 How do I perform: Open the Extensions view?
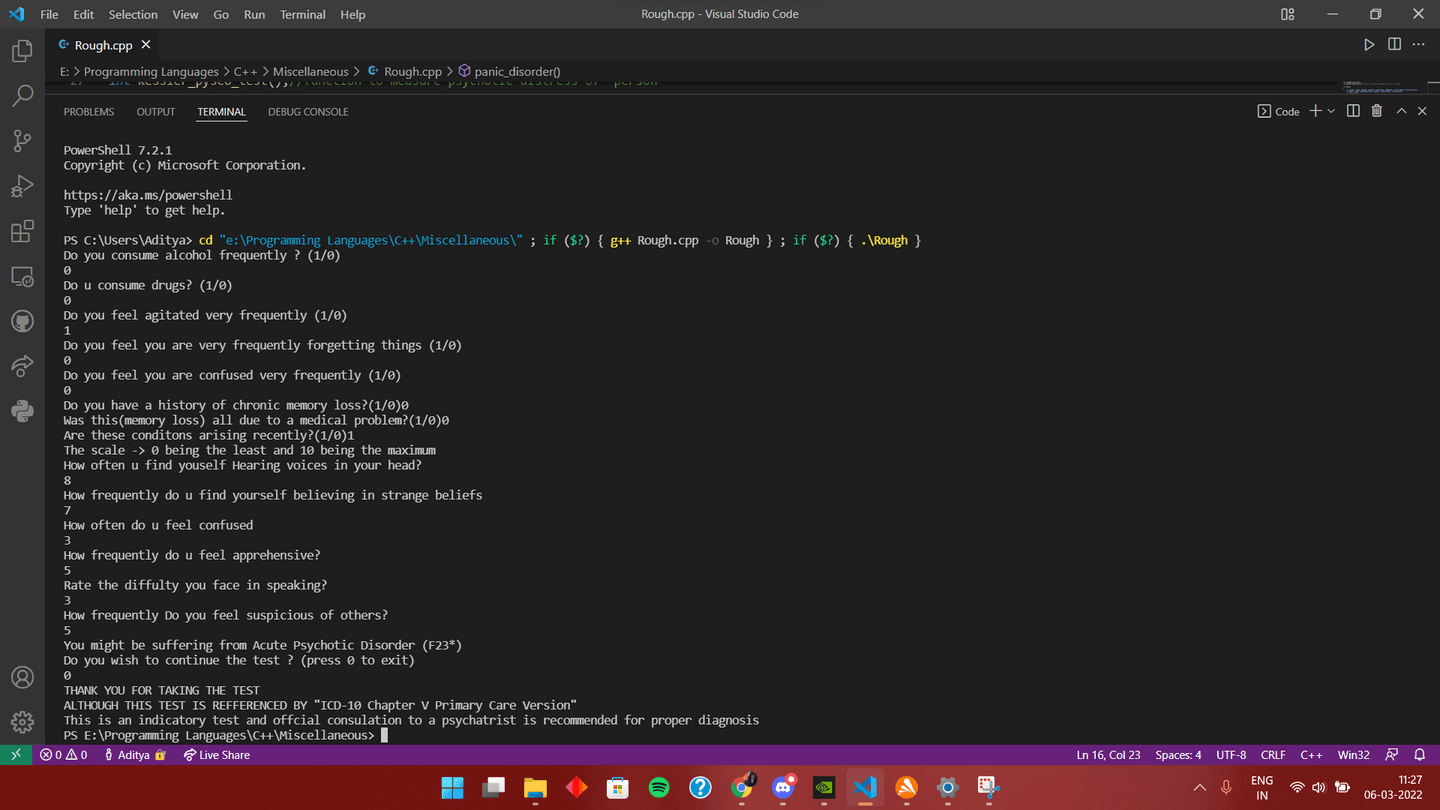click(x=22, y=232)
